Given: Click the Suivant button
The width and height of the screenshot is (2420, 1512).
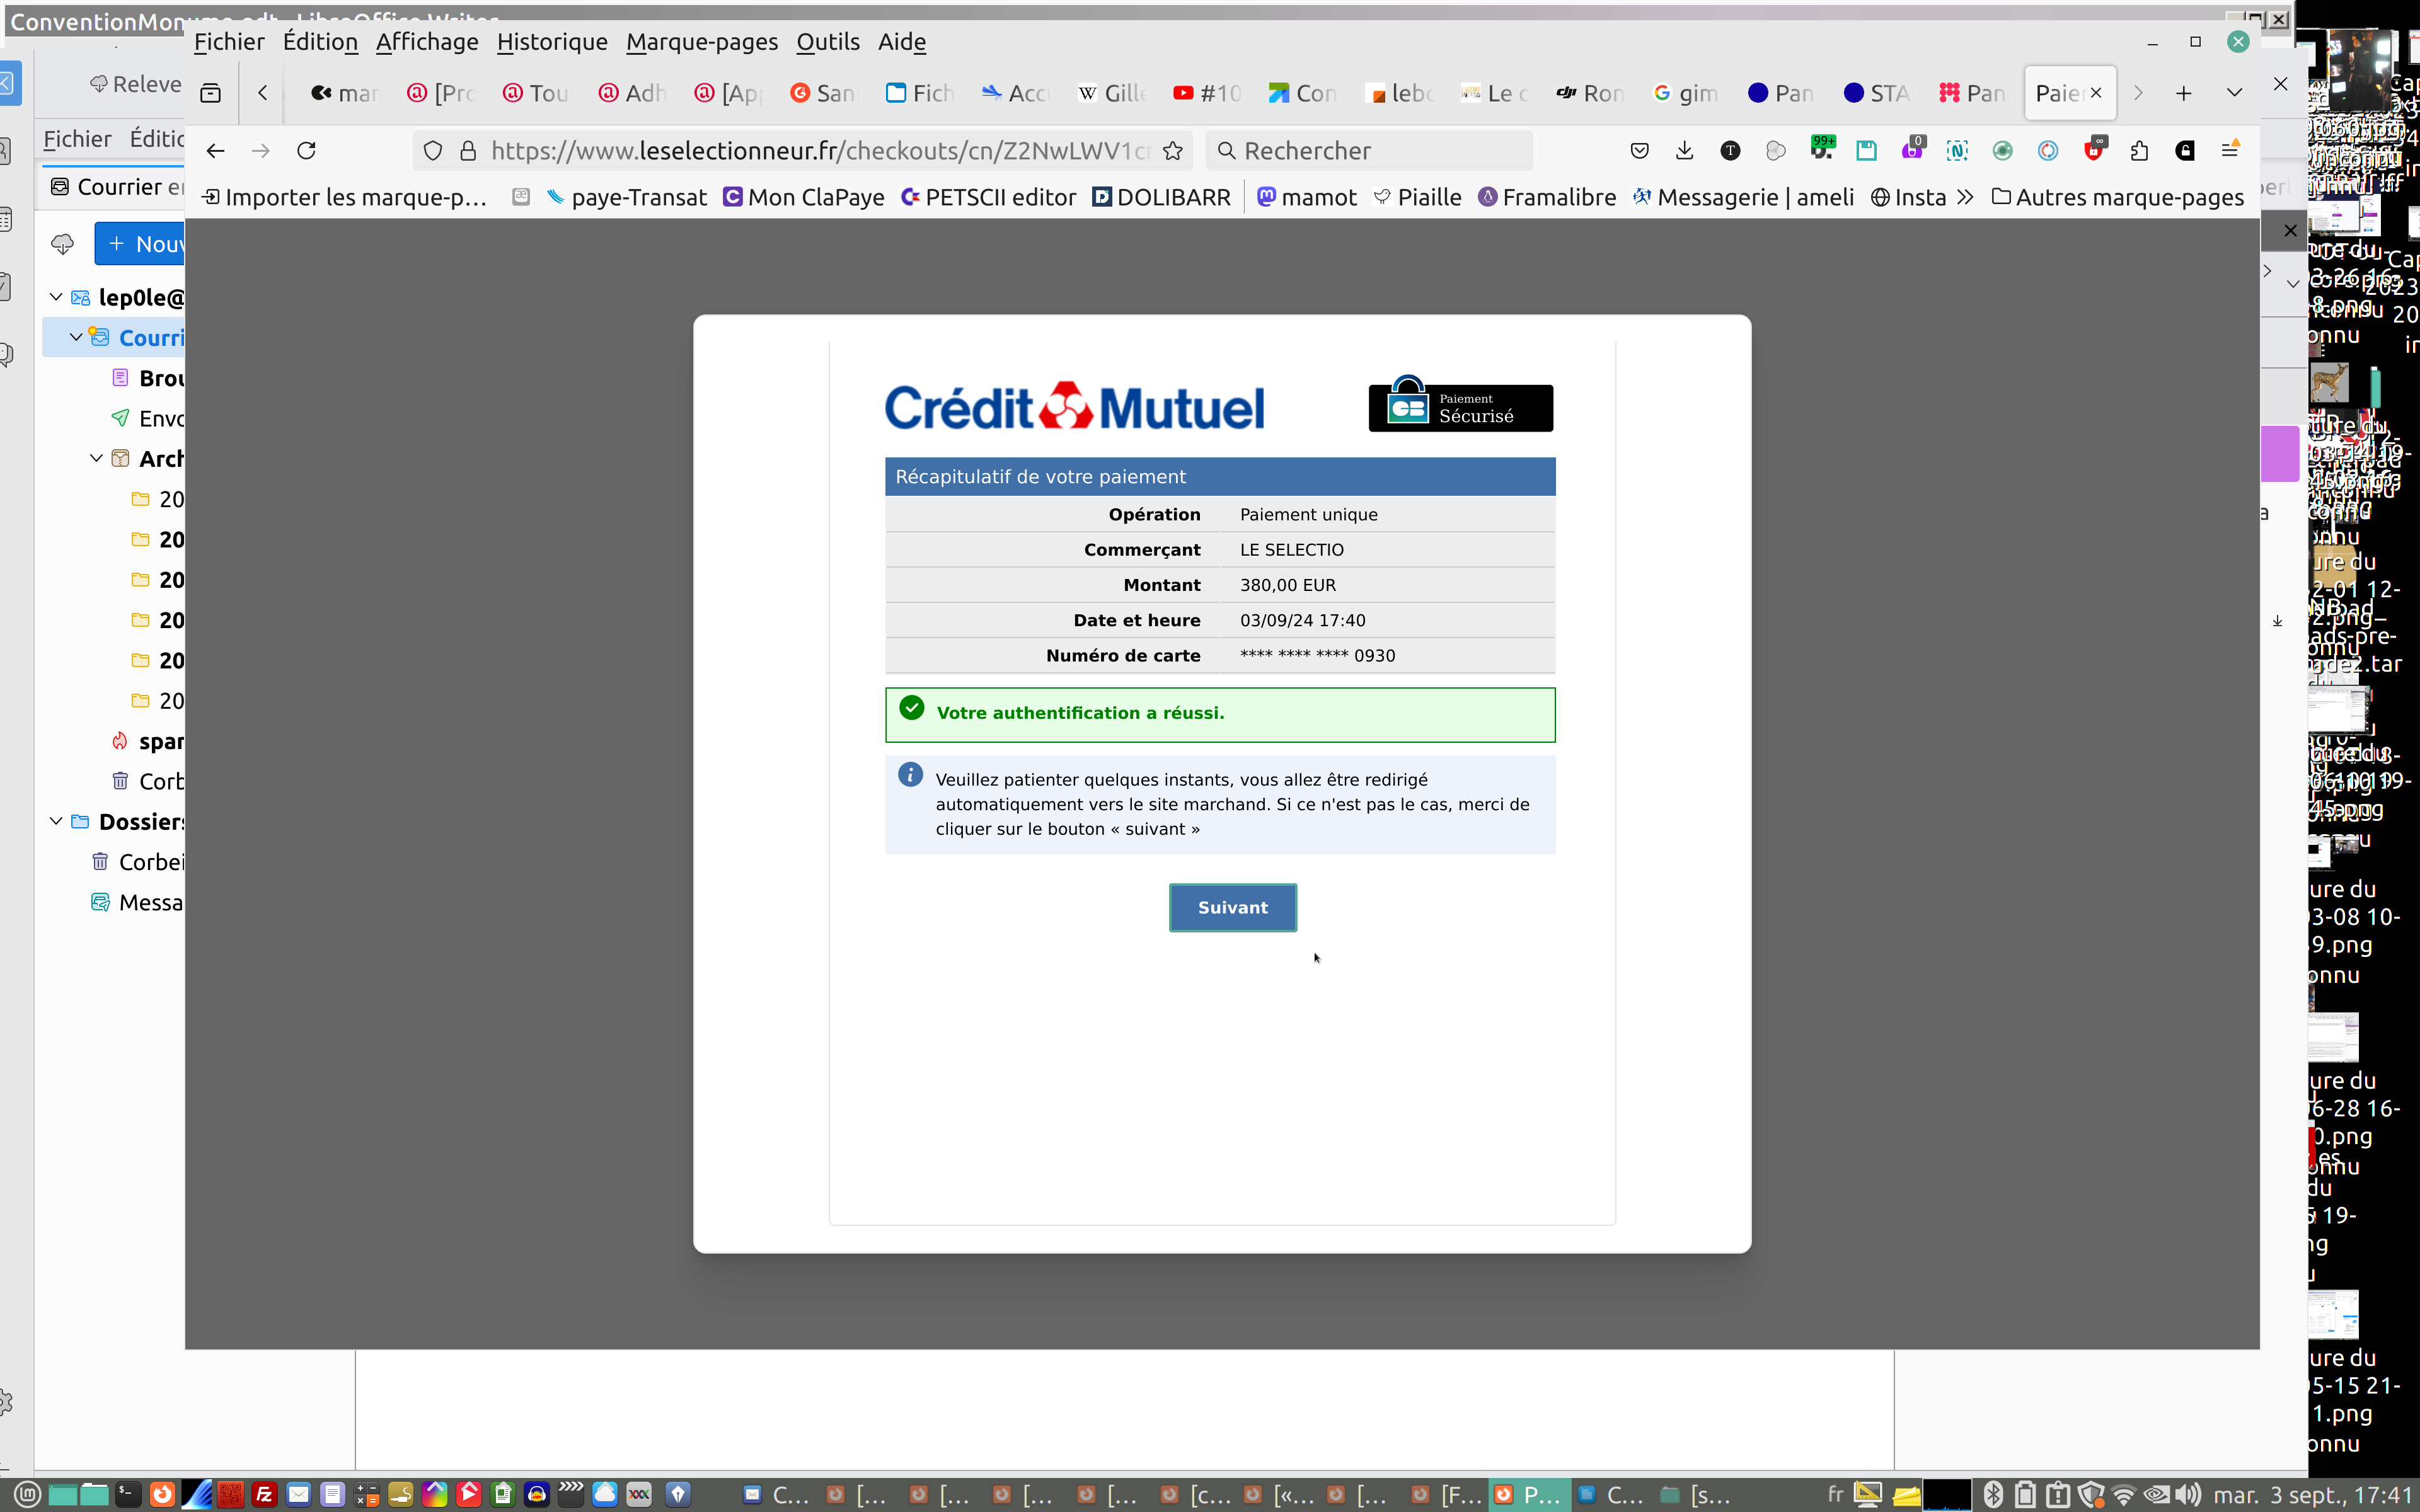Looking at the screenshot, I should [x=1232, y=907].
